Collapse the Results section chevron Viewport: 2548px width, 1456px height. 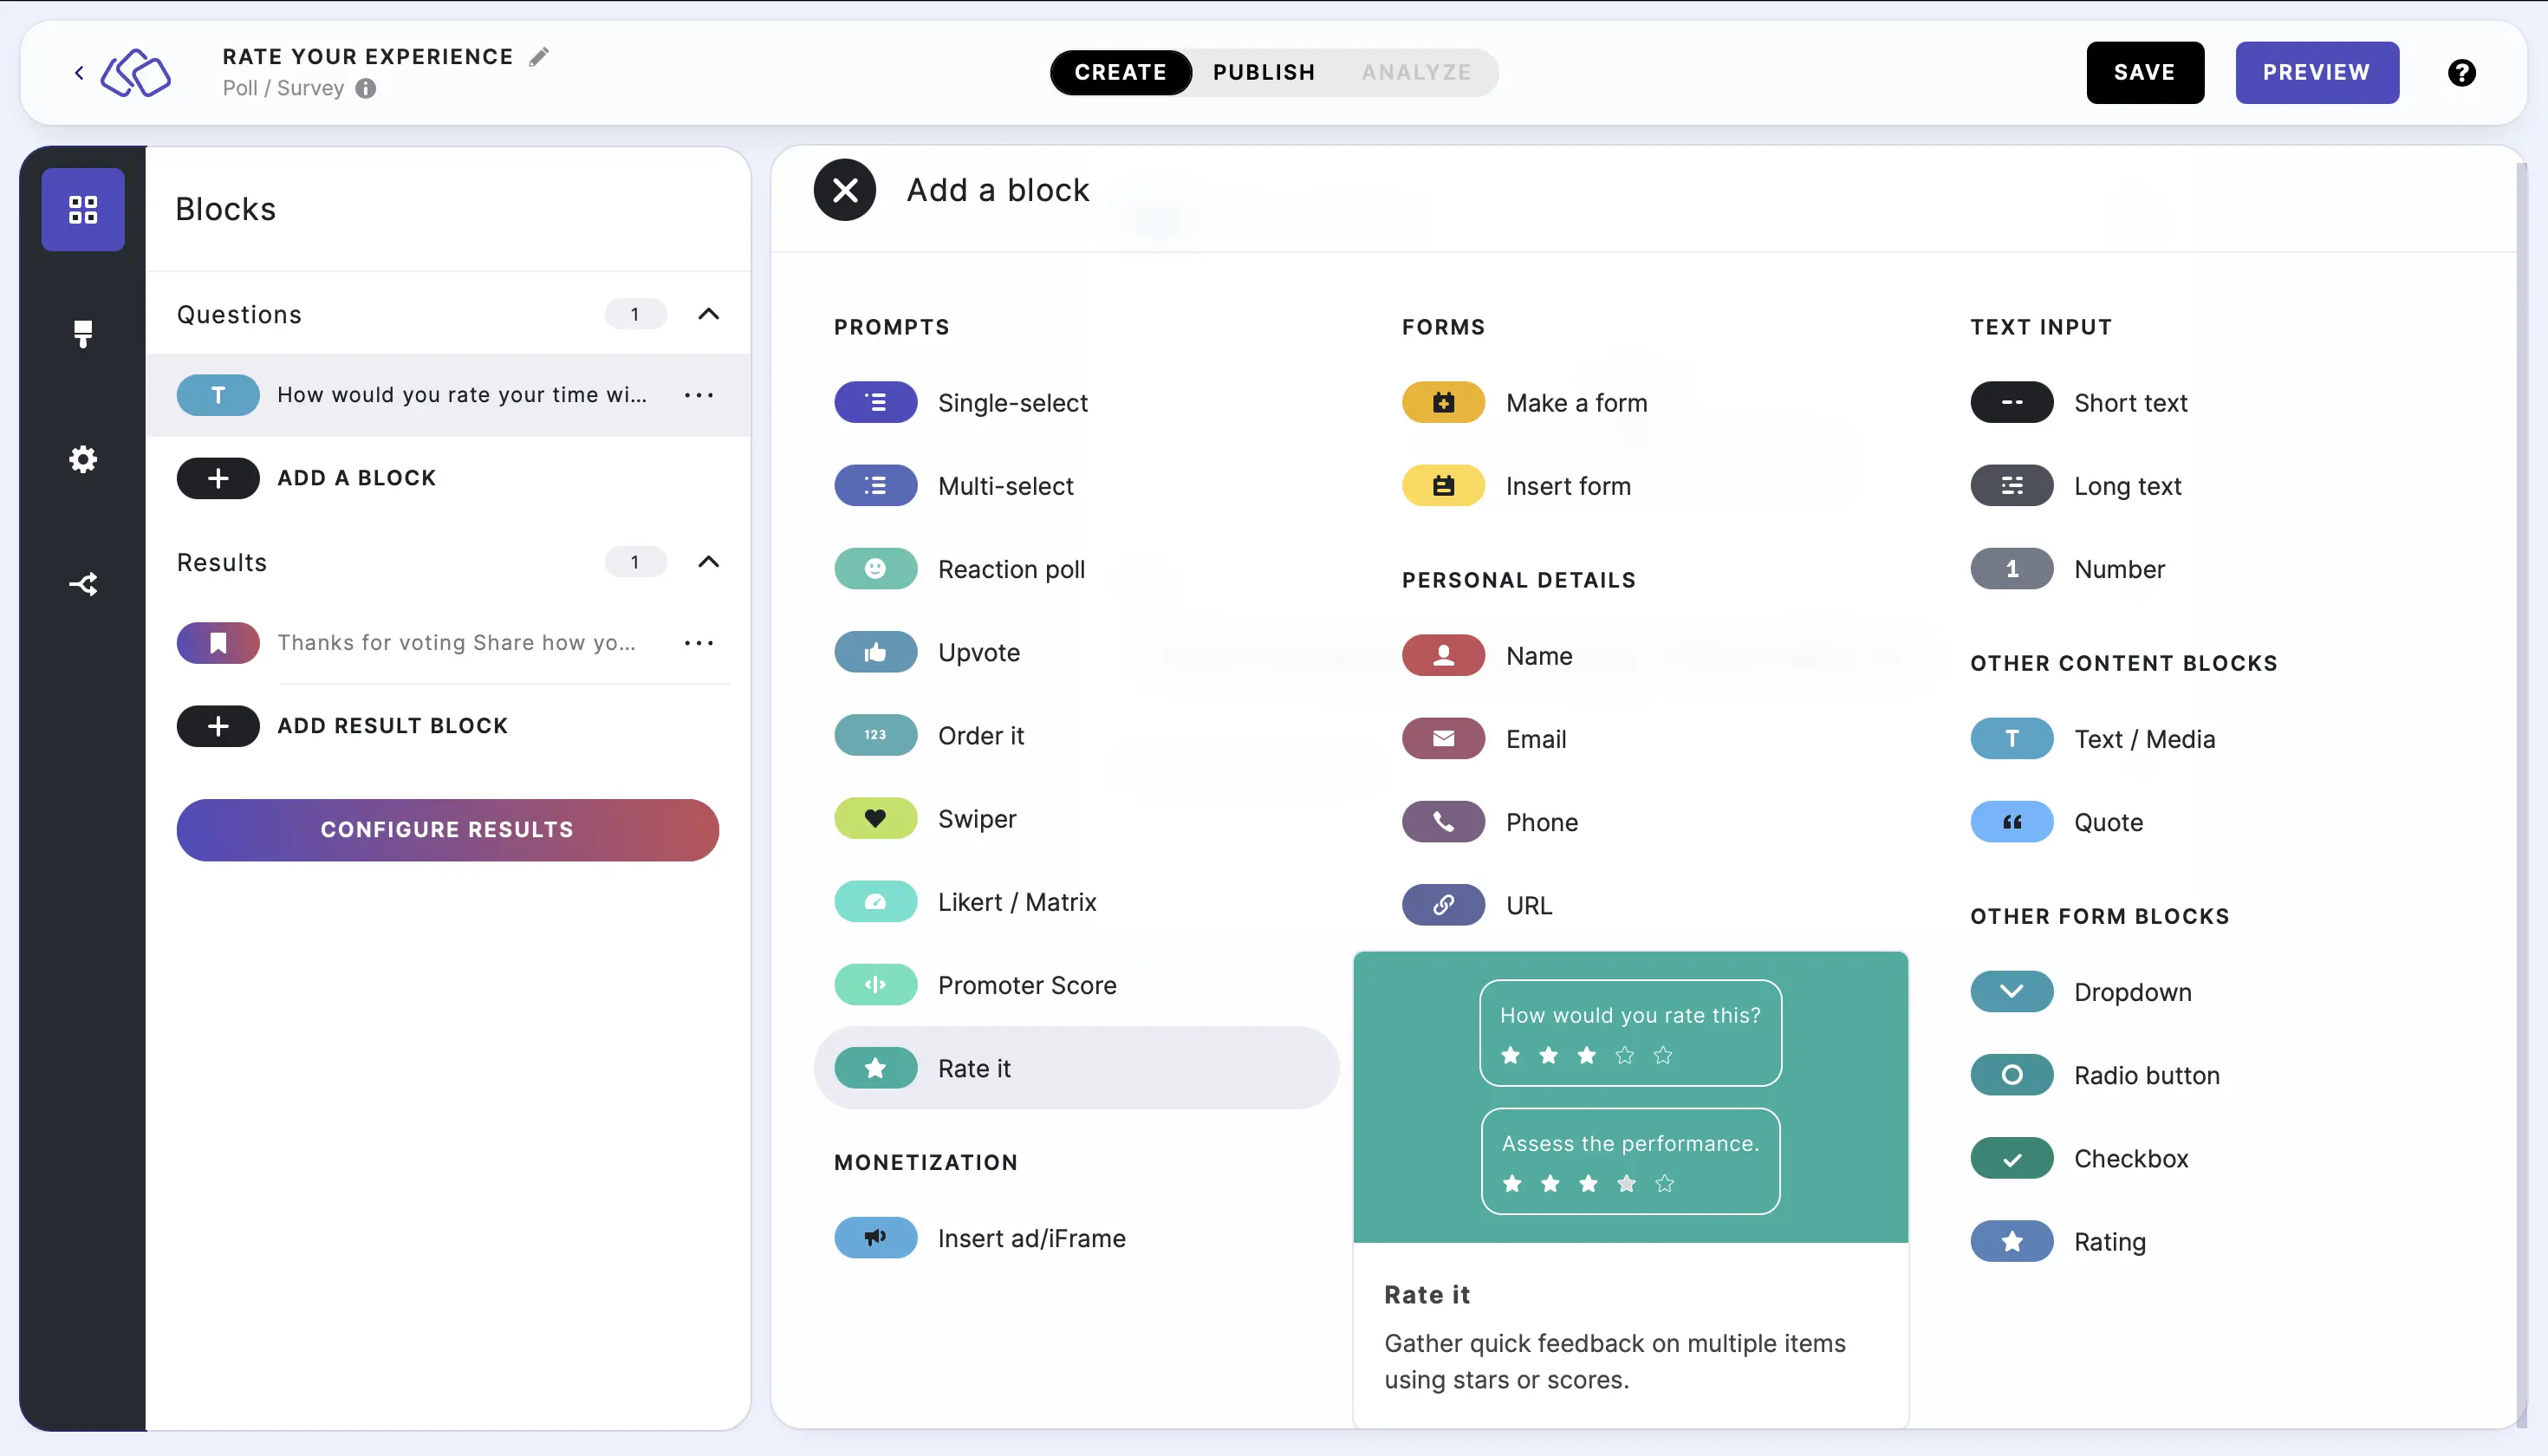tap(708, 562)
